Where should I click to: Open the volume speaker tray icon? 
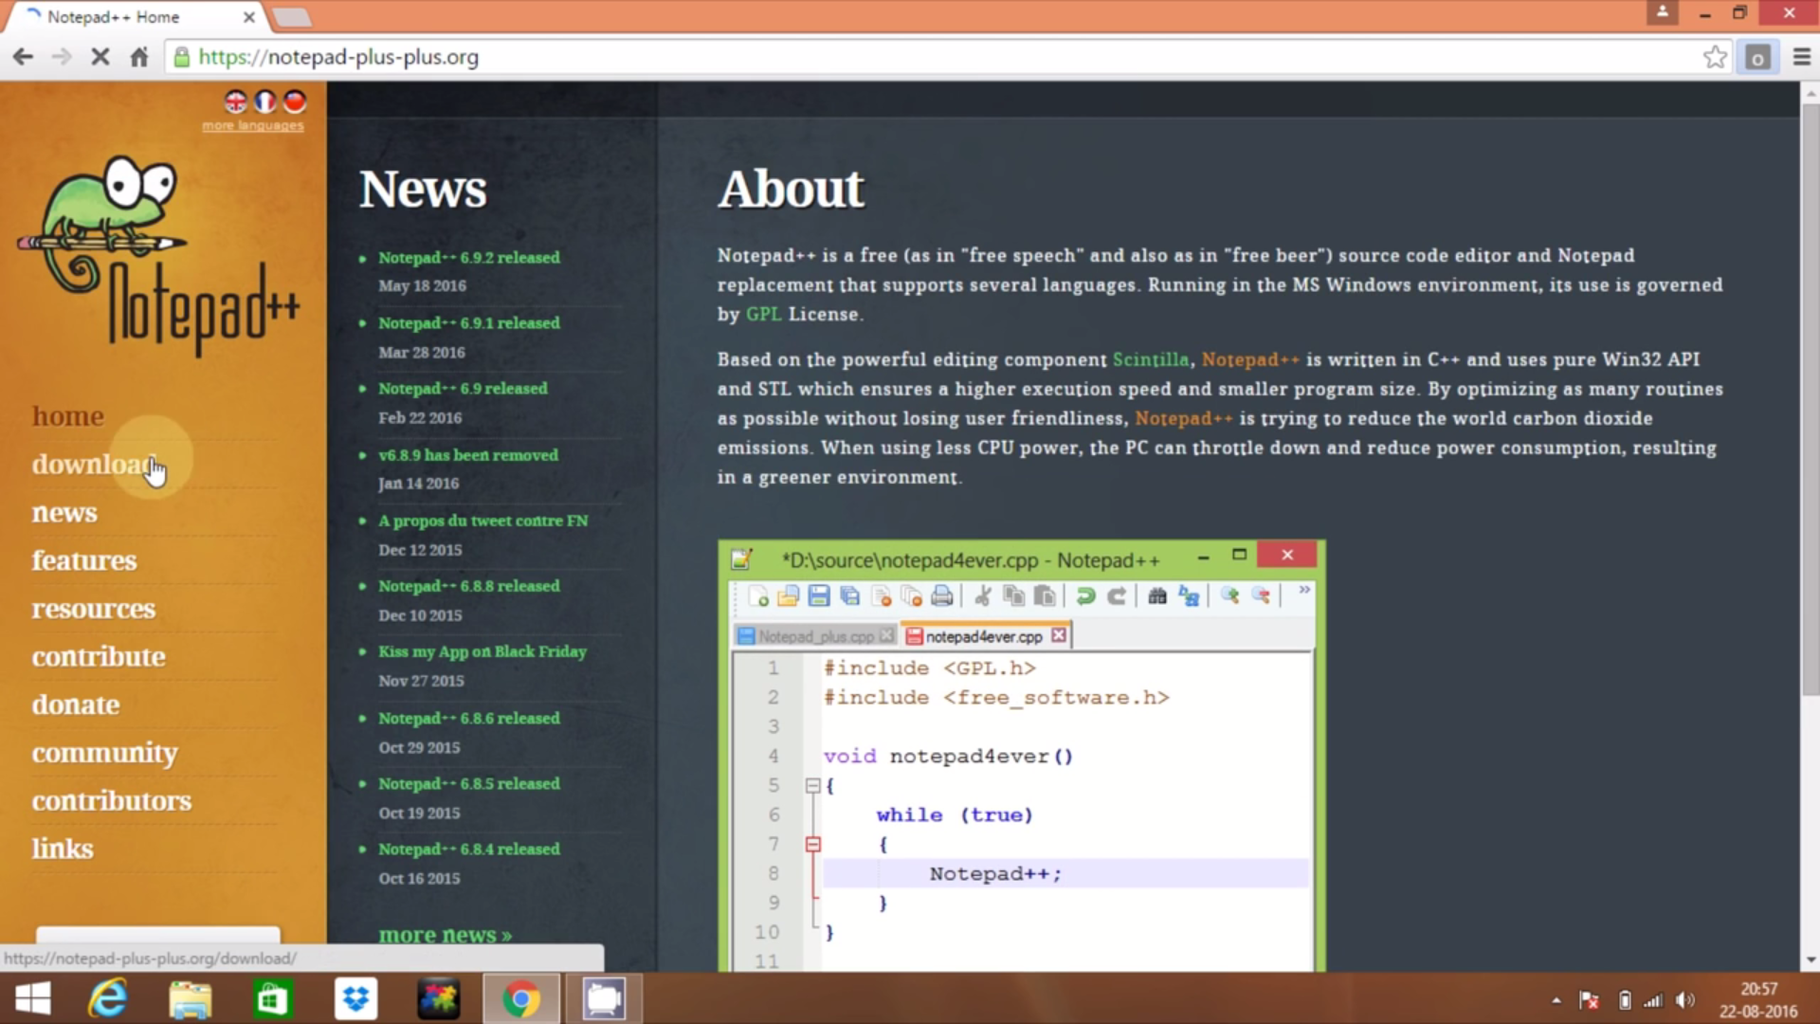(1686, 1000)
